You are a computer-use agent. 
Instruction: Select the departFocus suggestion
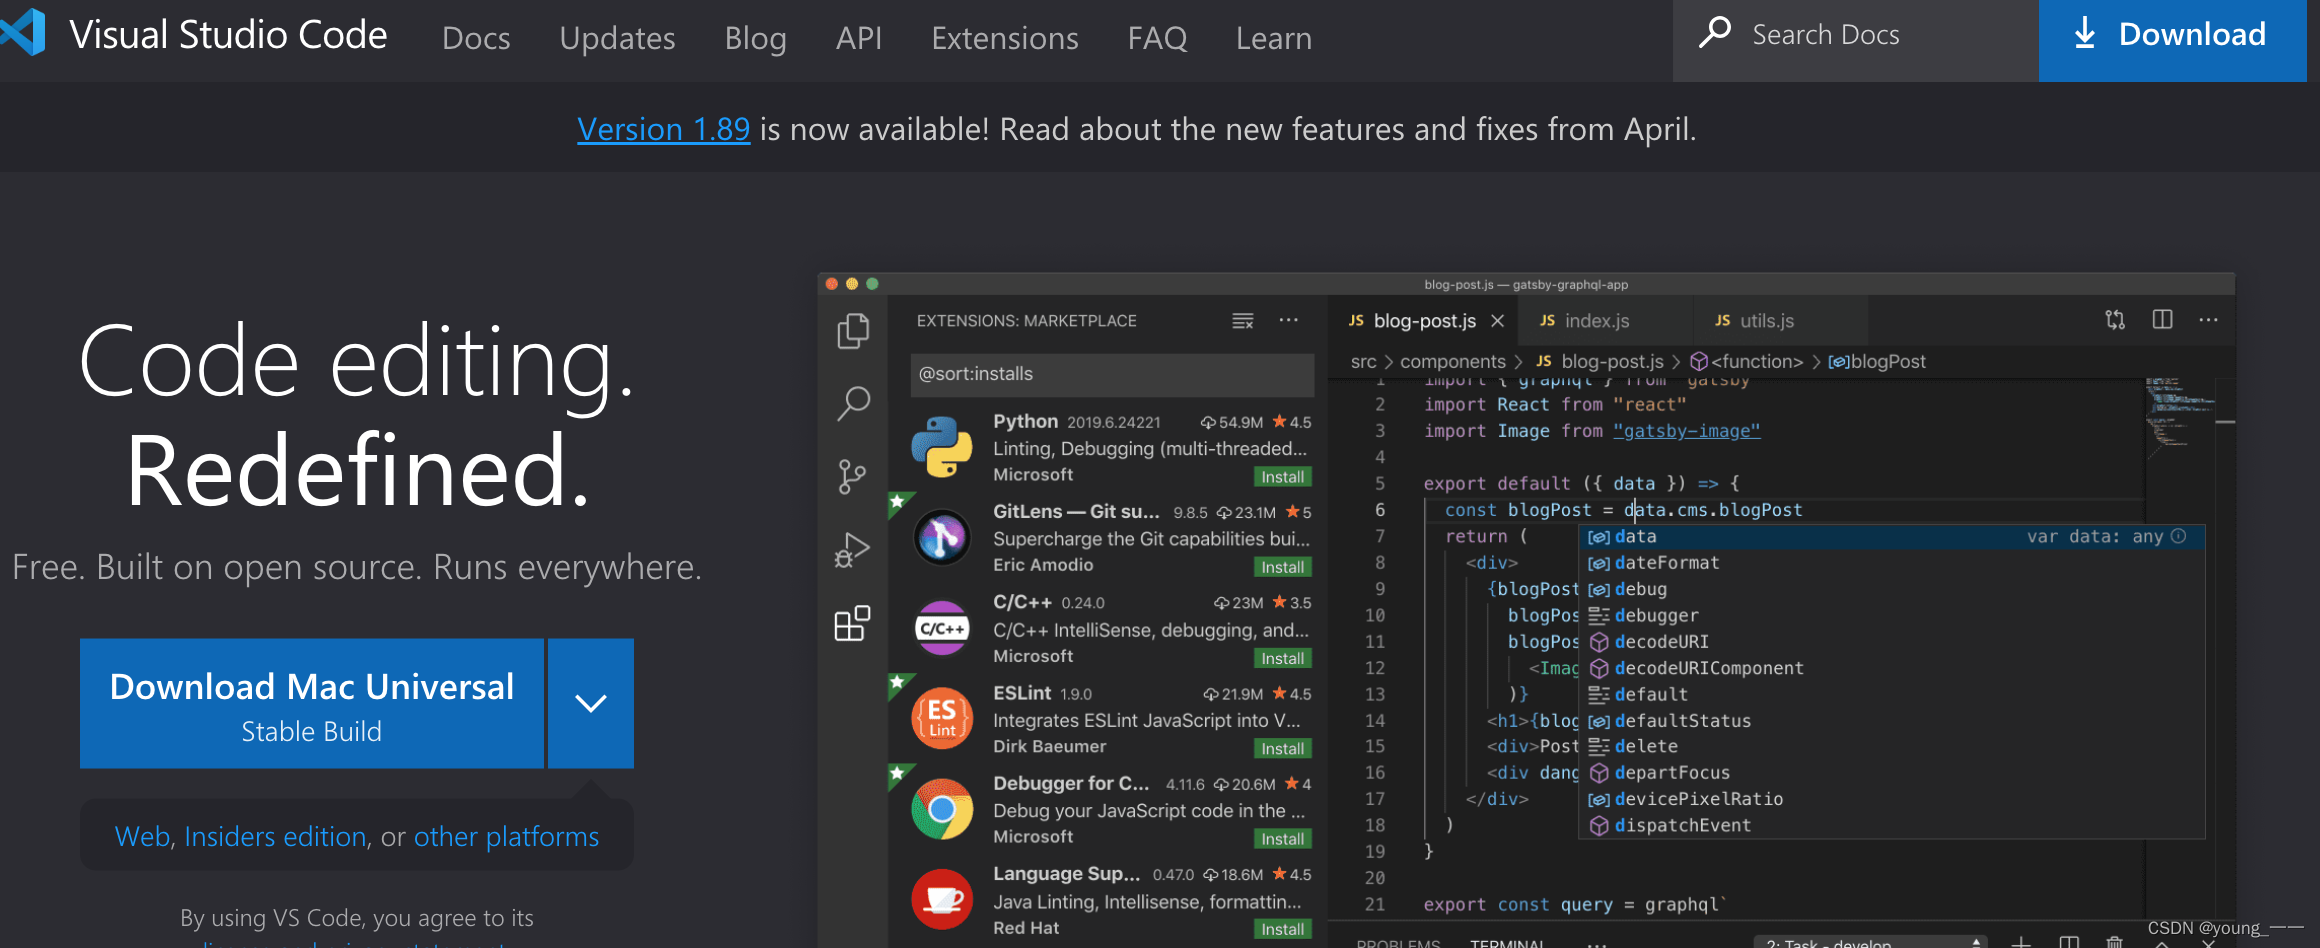click(1892, 773)
